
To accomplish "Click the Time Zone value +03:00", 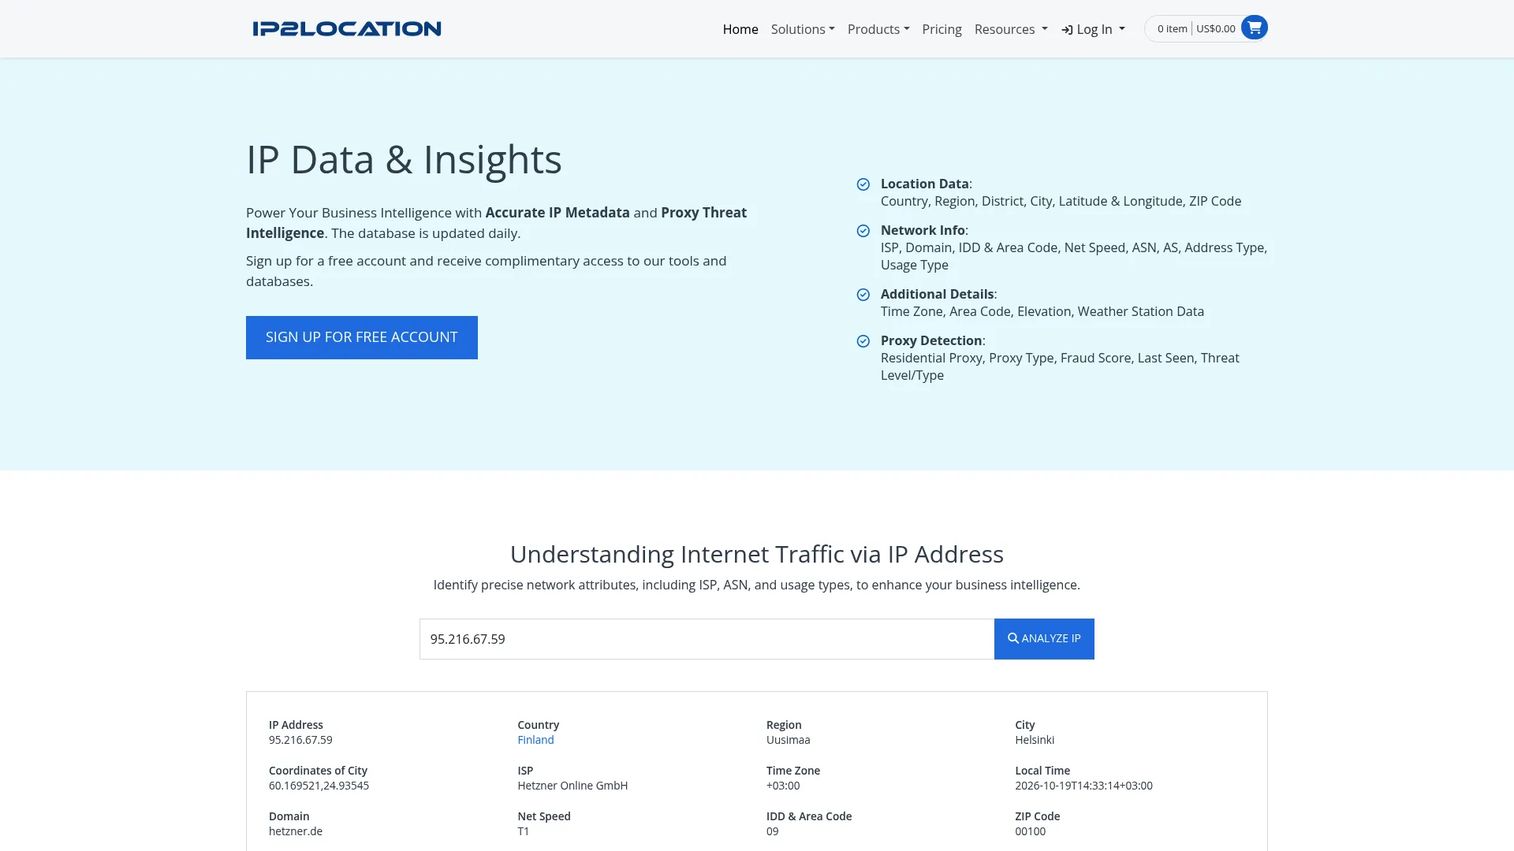I will tap(783, 786).
